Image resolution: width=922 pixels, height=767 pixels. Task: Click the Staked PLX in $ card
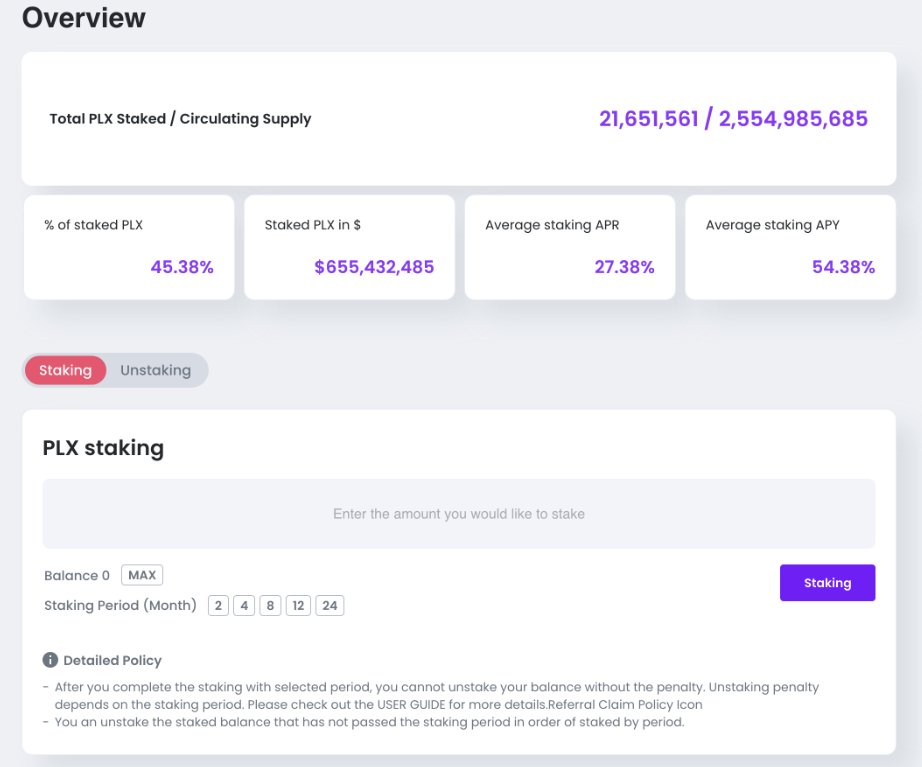[348, 246]
